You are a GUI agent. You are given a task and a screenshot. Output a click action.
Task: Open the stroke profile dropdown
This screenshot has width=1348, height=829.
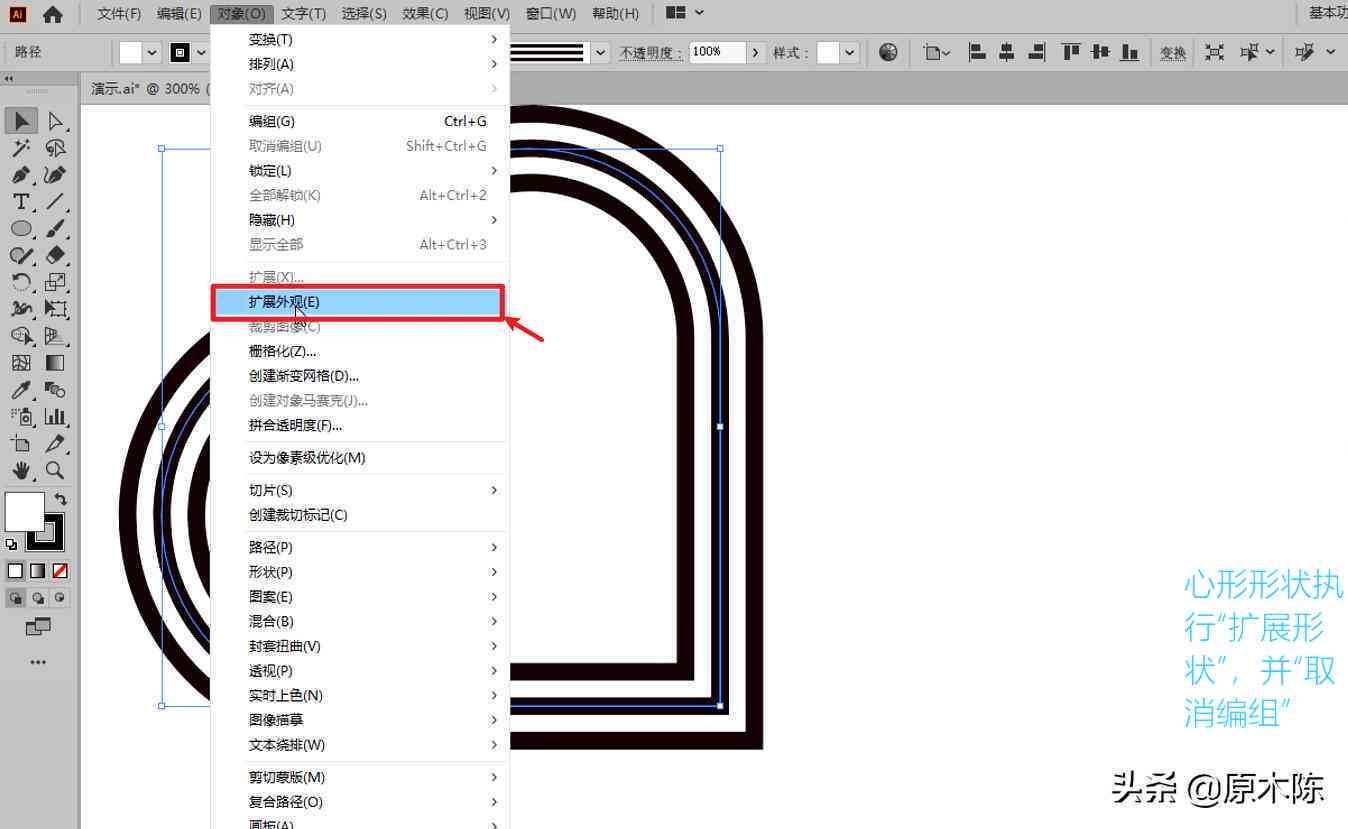[x=600, y=52]
